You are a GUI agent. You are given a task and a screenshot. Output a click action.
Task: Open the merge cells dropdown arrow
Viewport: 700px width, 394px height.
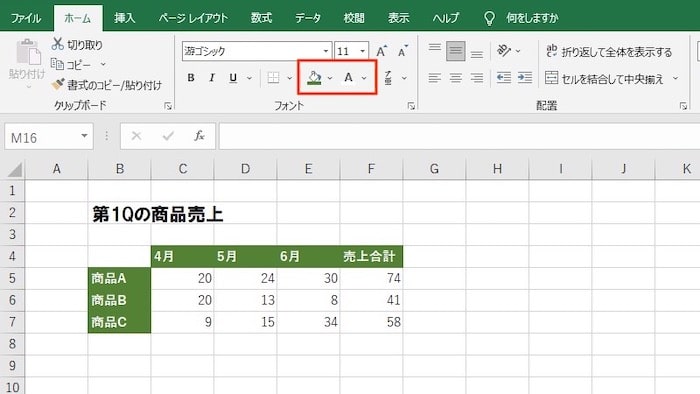tap(675, 79)
